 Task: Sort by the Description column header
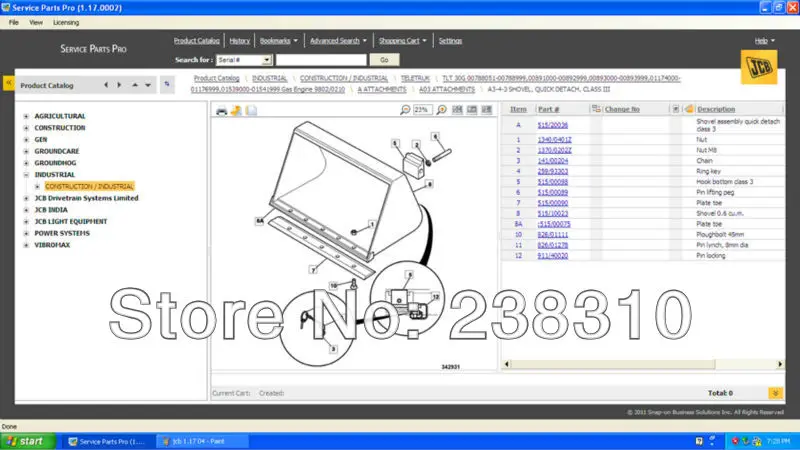716,109
